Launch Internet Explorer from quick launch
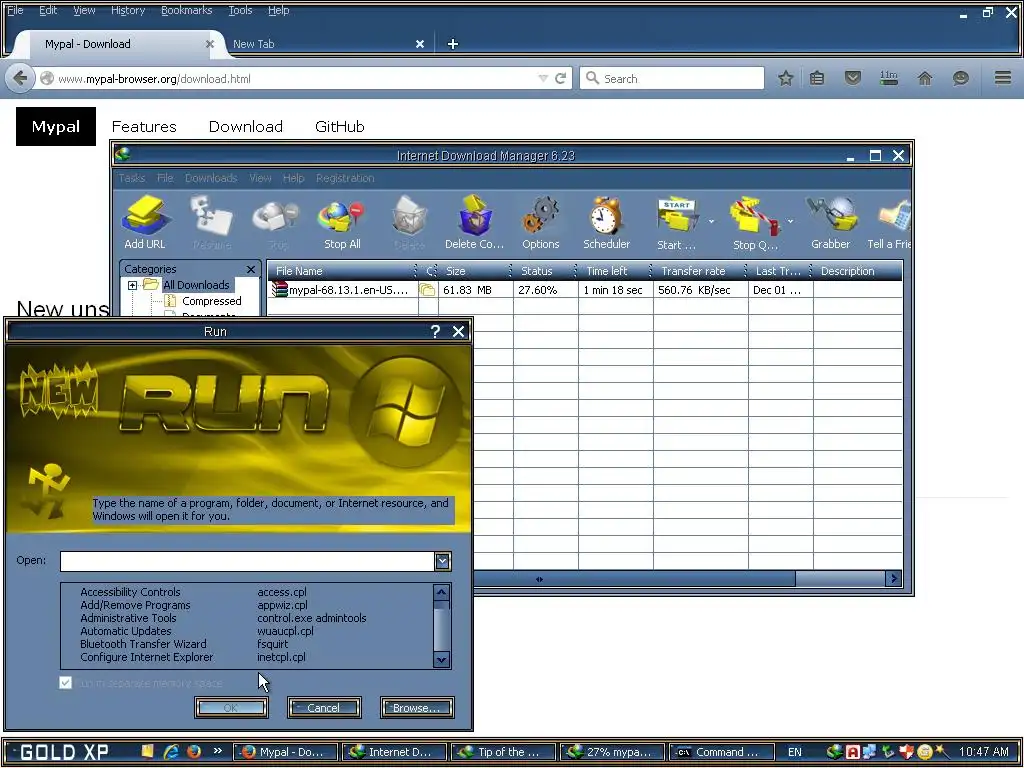Viewport: 1024px width, 768px height. click(171, 752)
